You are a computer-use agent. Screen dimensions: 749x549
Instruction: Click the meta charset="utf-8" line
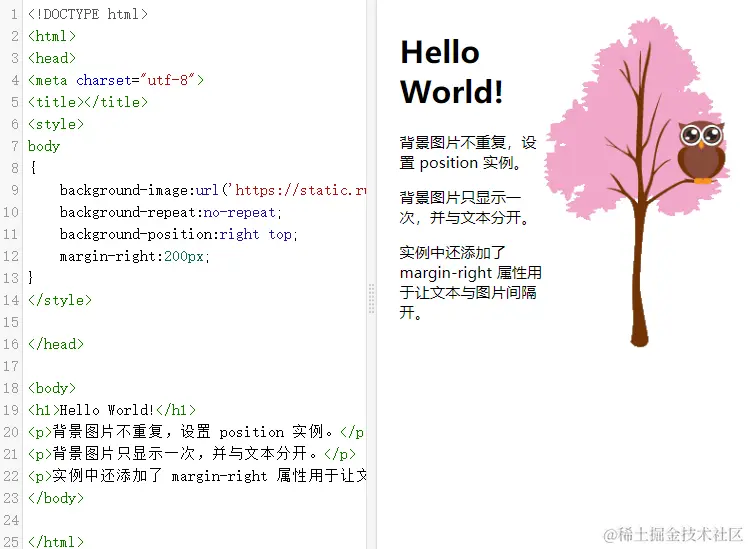point(116,80)
